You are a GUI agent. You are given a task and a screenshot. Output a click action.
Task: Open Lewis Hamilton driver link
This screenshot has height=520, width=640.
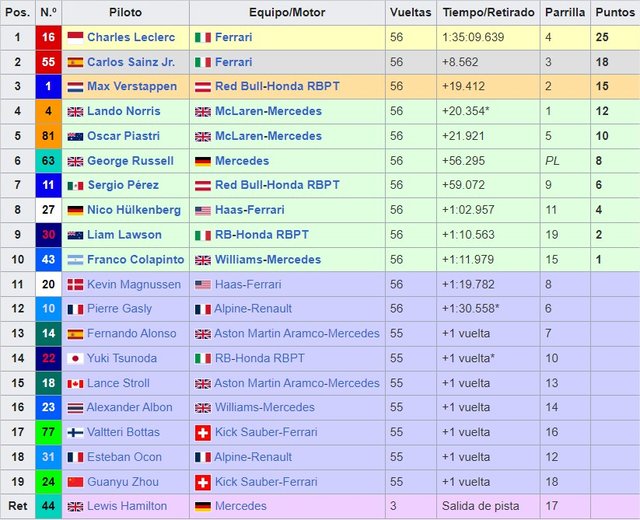click(127, 506)
